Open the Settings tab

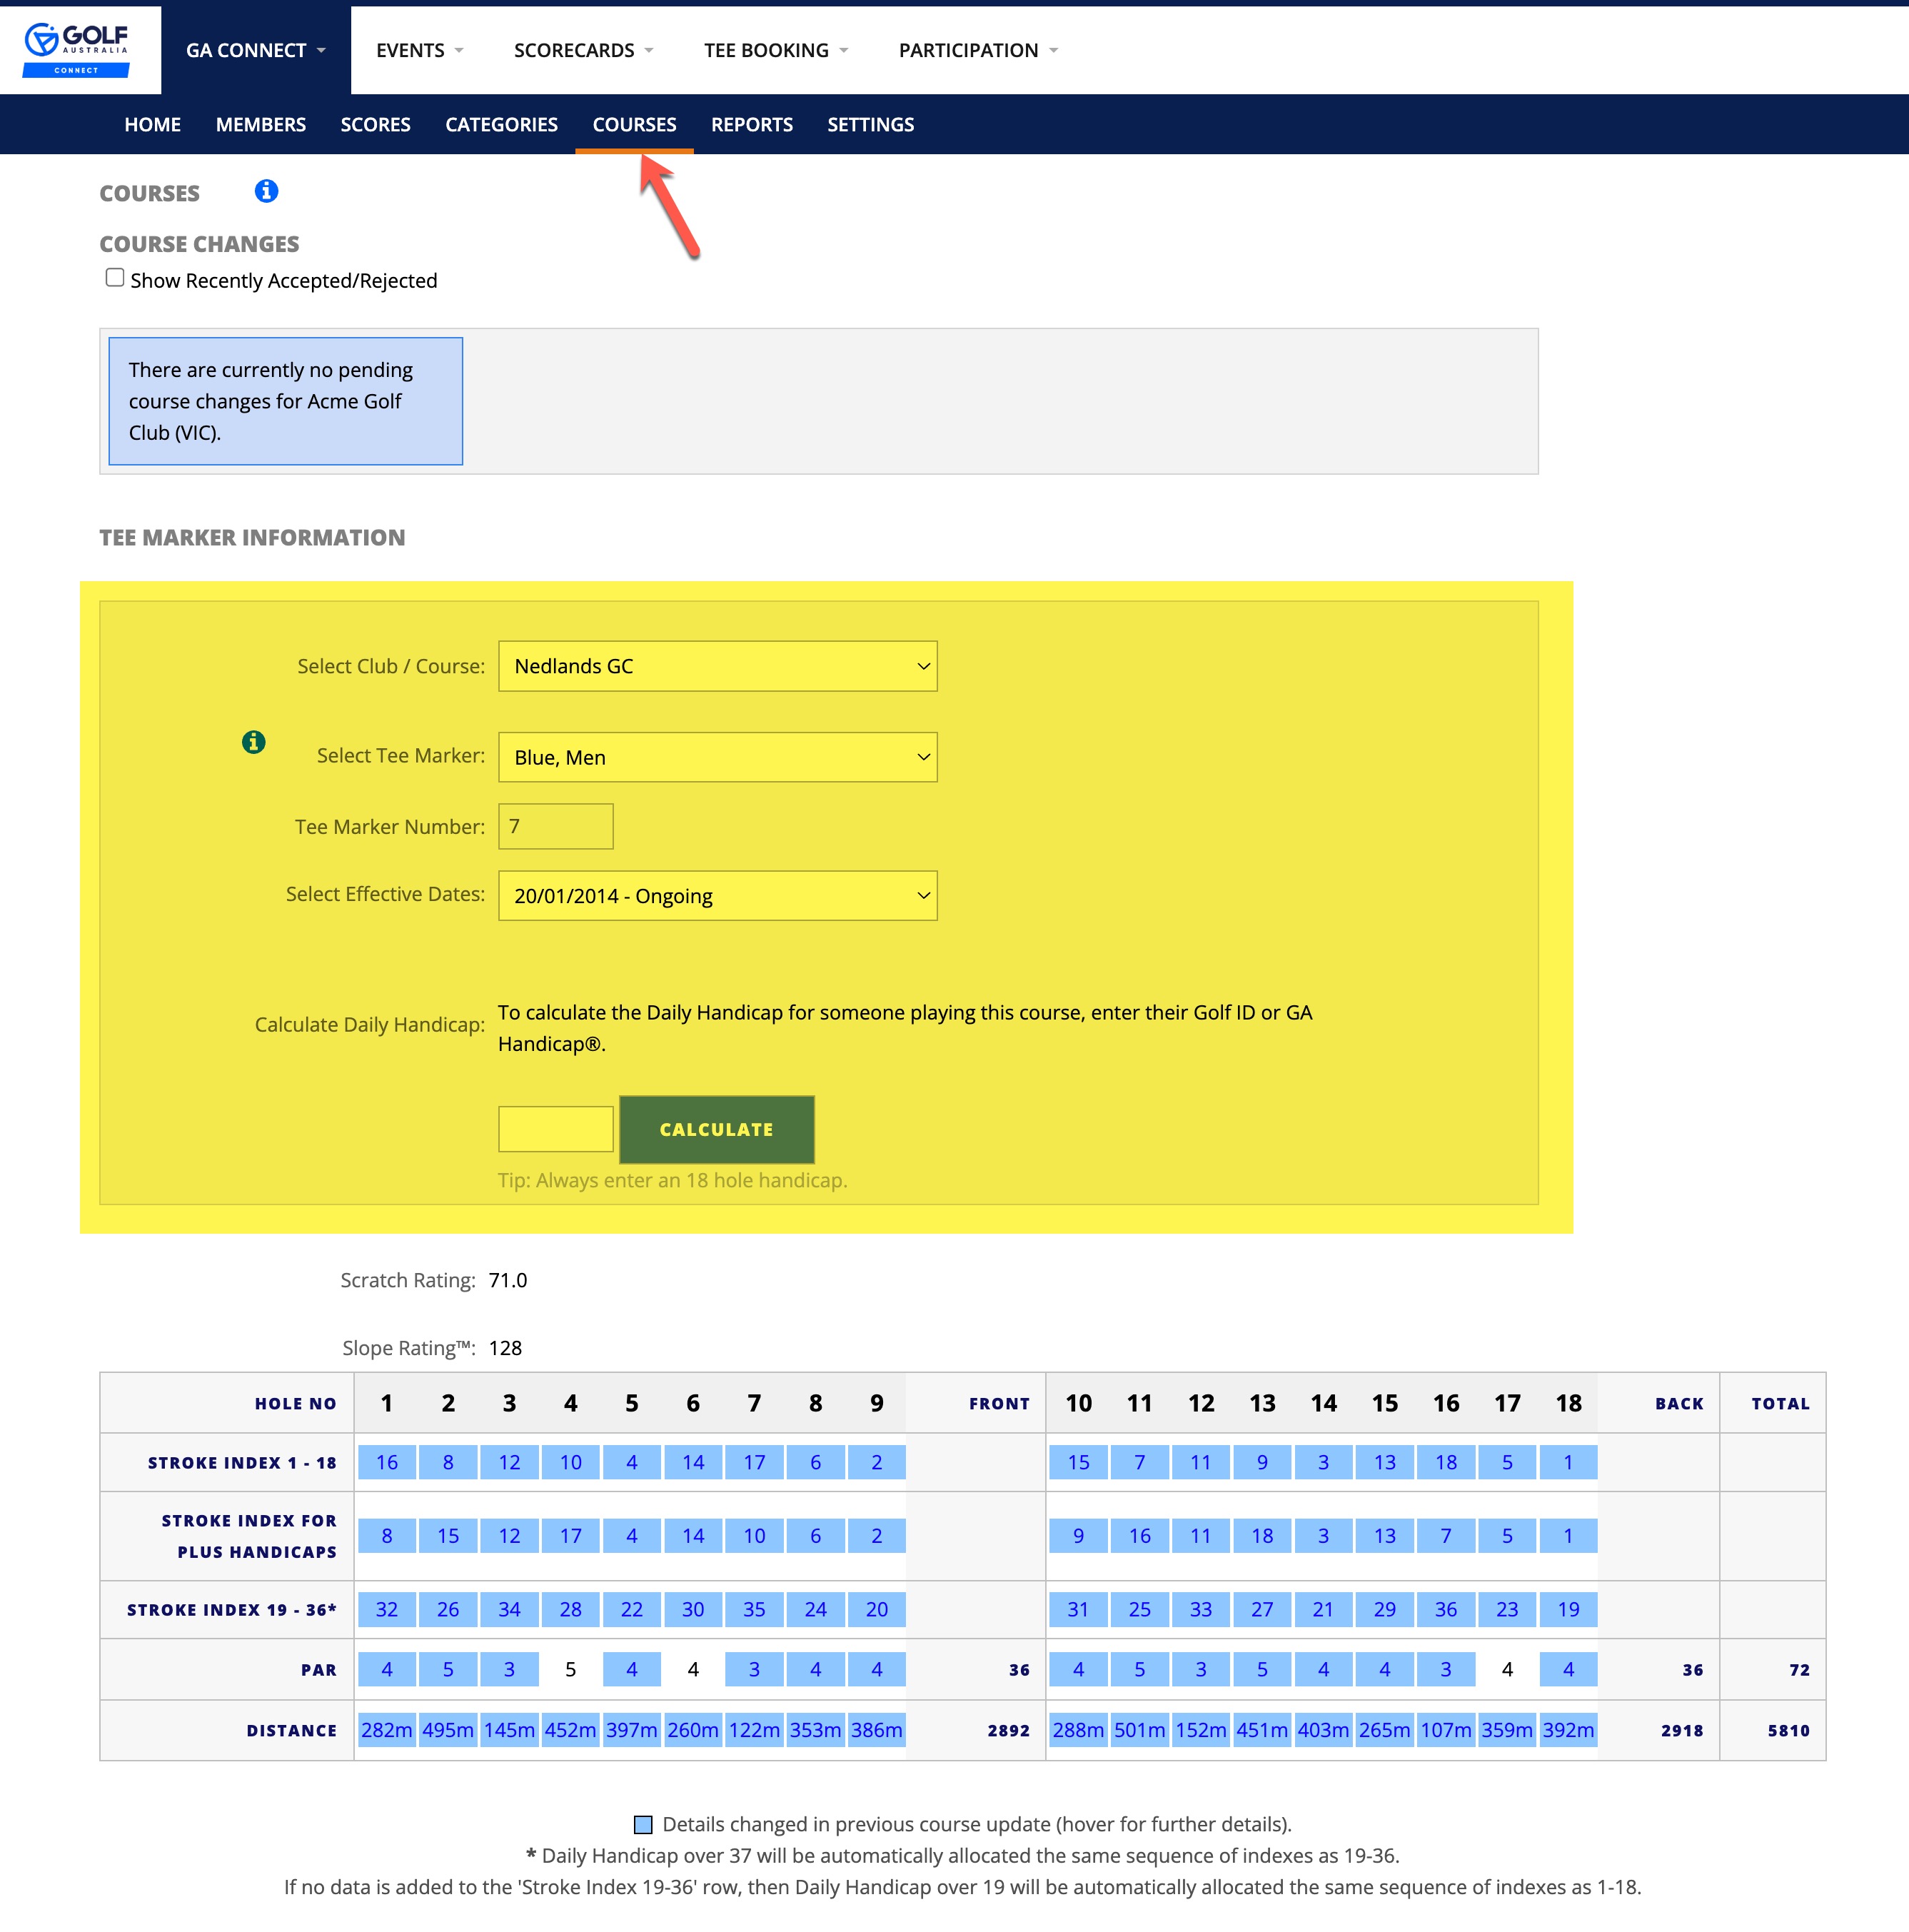[870, 125]
